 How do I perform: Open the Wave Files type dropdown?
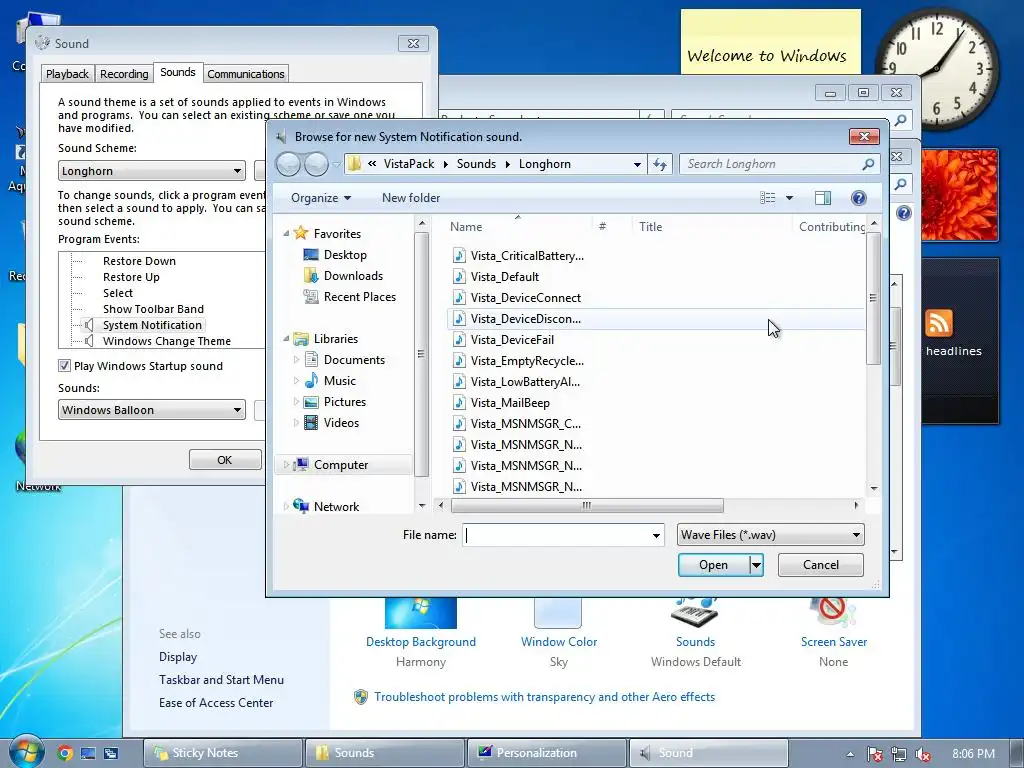tap(771, 535)
